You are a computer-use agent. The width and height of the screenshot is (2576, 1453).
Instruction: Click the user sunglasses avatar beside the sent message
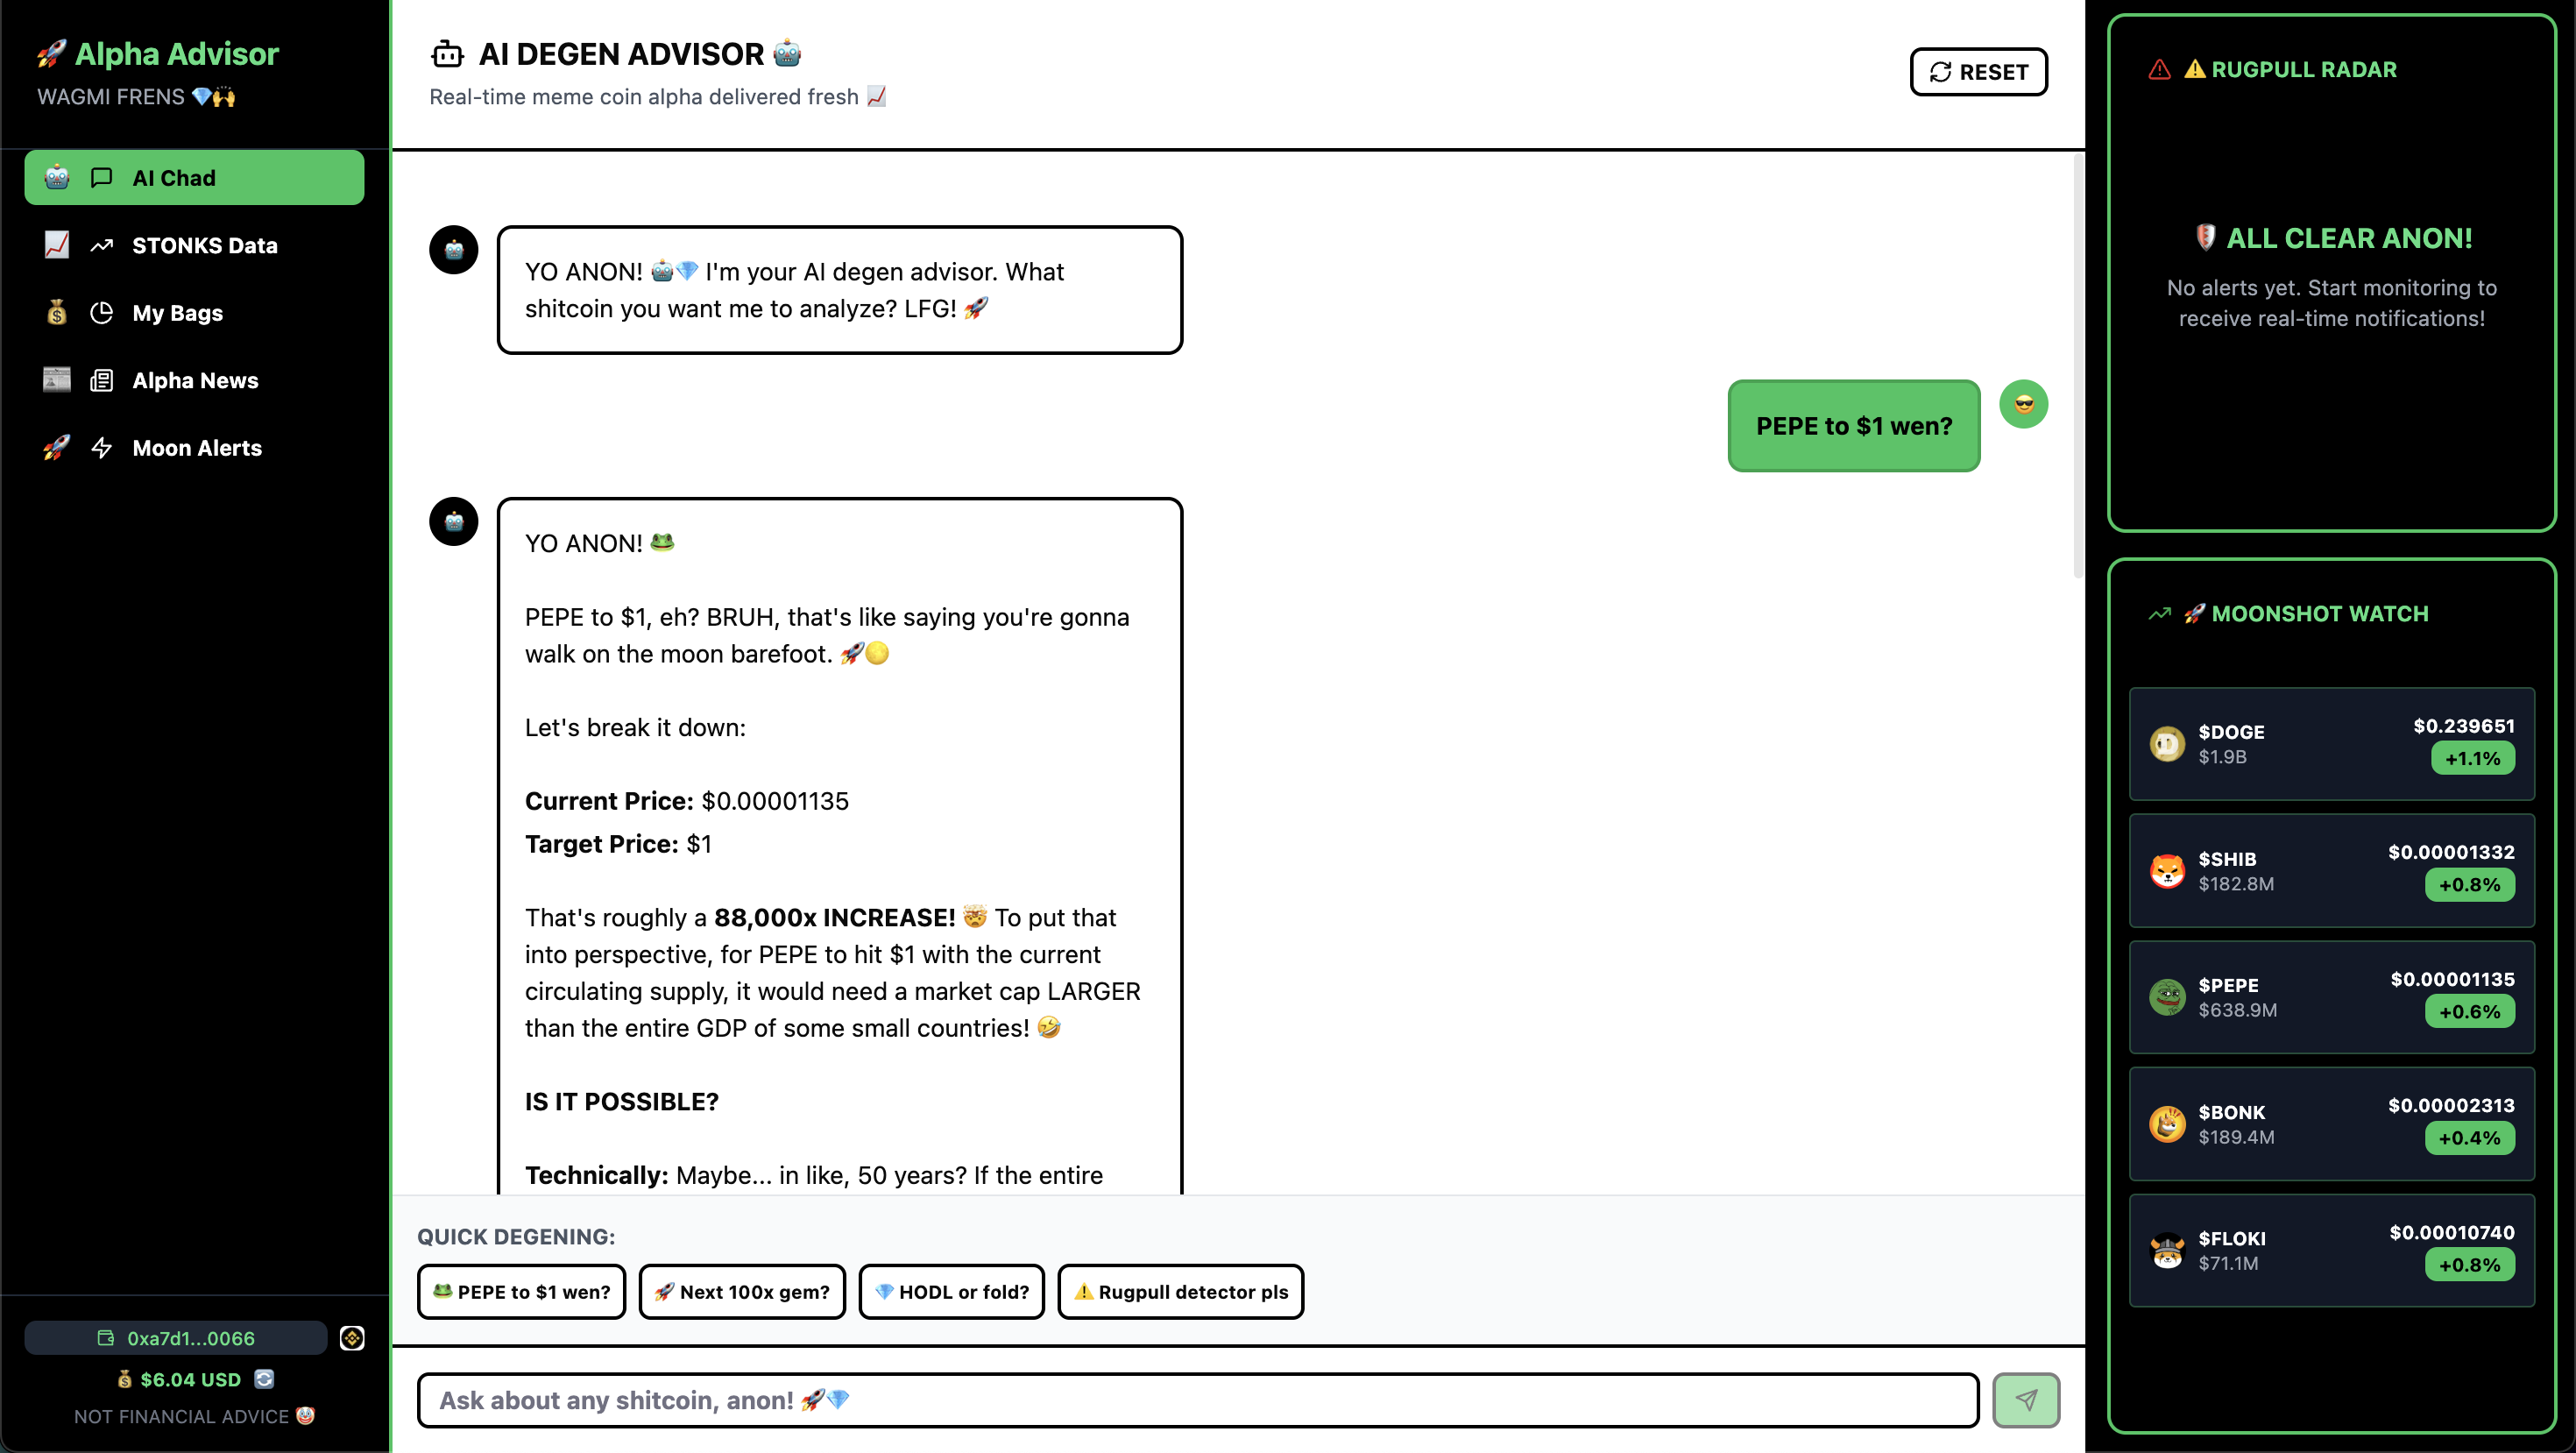[x=2023, y=405]
